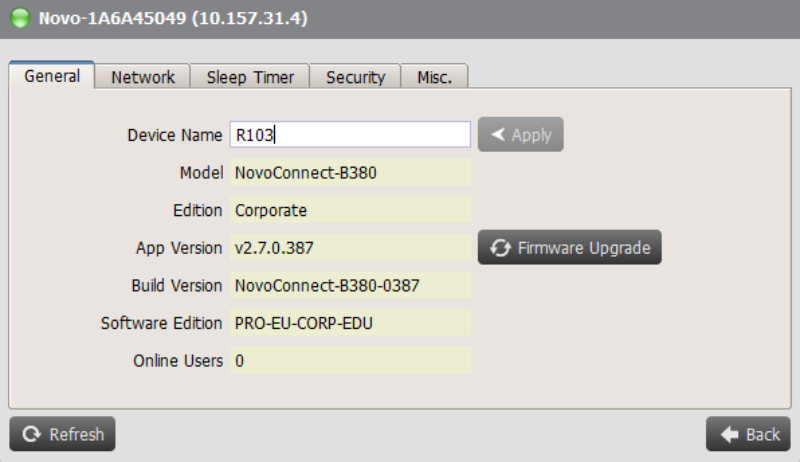Click Software Edition PRO-EU-CORP-EDU value

point(350,323)
